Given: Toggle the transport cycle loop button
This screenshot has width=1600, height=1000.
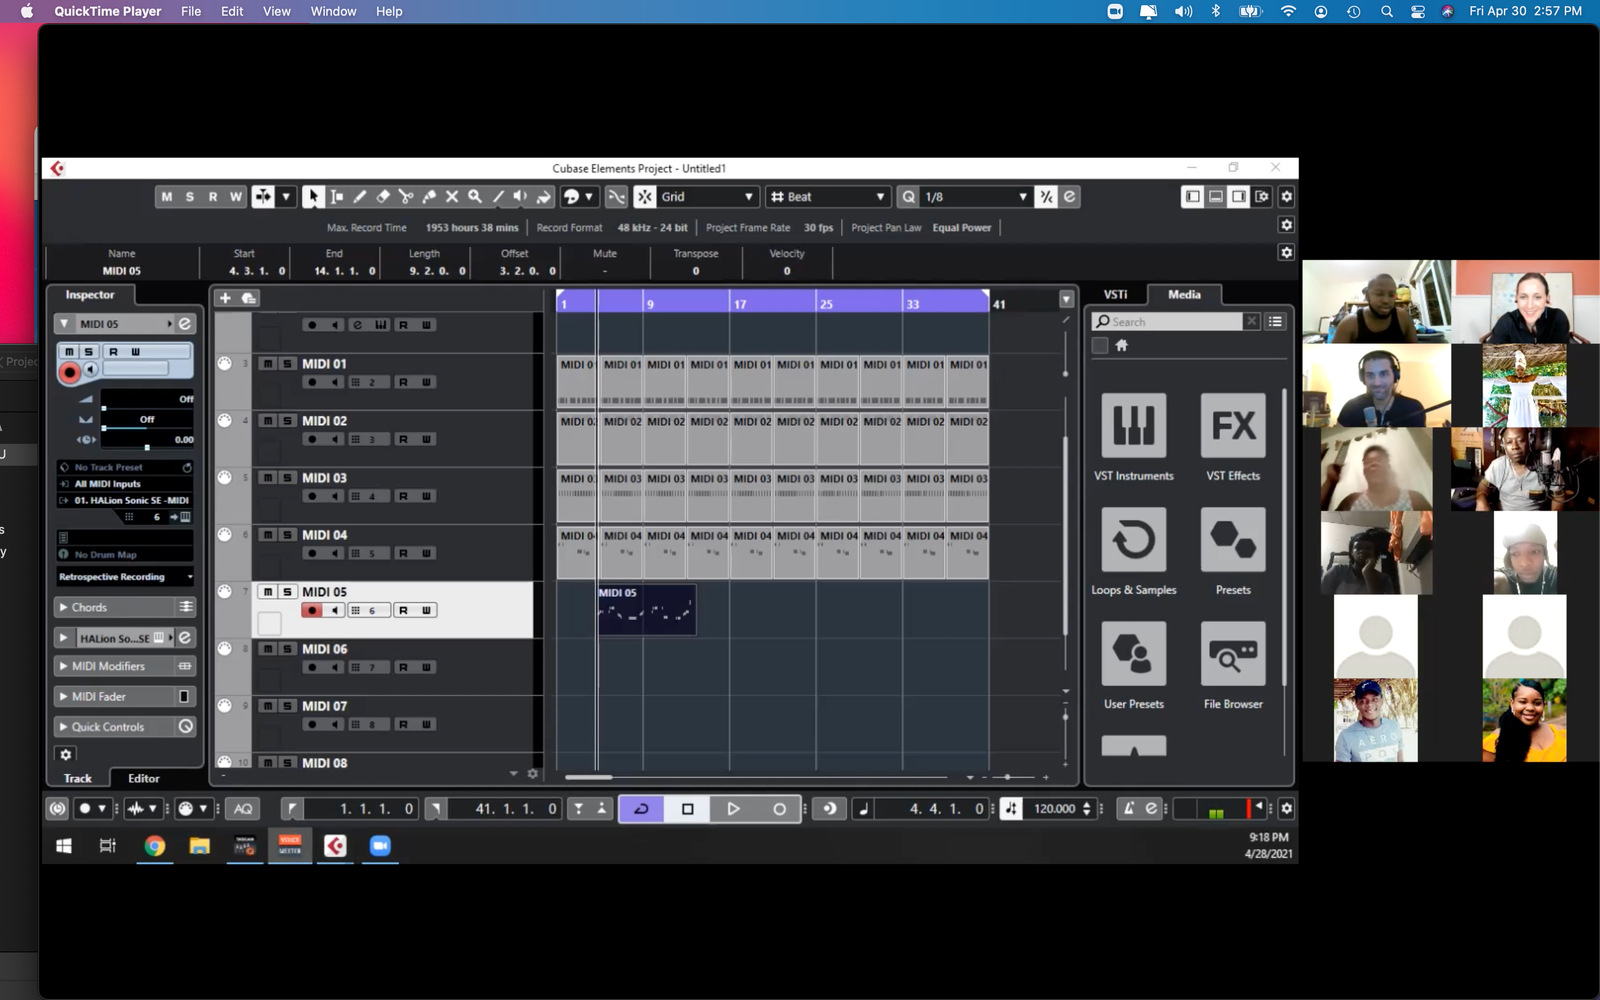Looking at the screenshot, I should [x=641, y=809].
